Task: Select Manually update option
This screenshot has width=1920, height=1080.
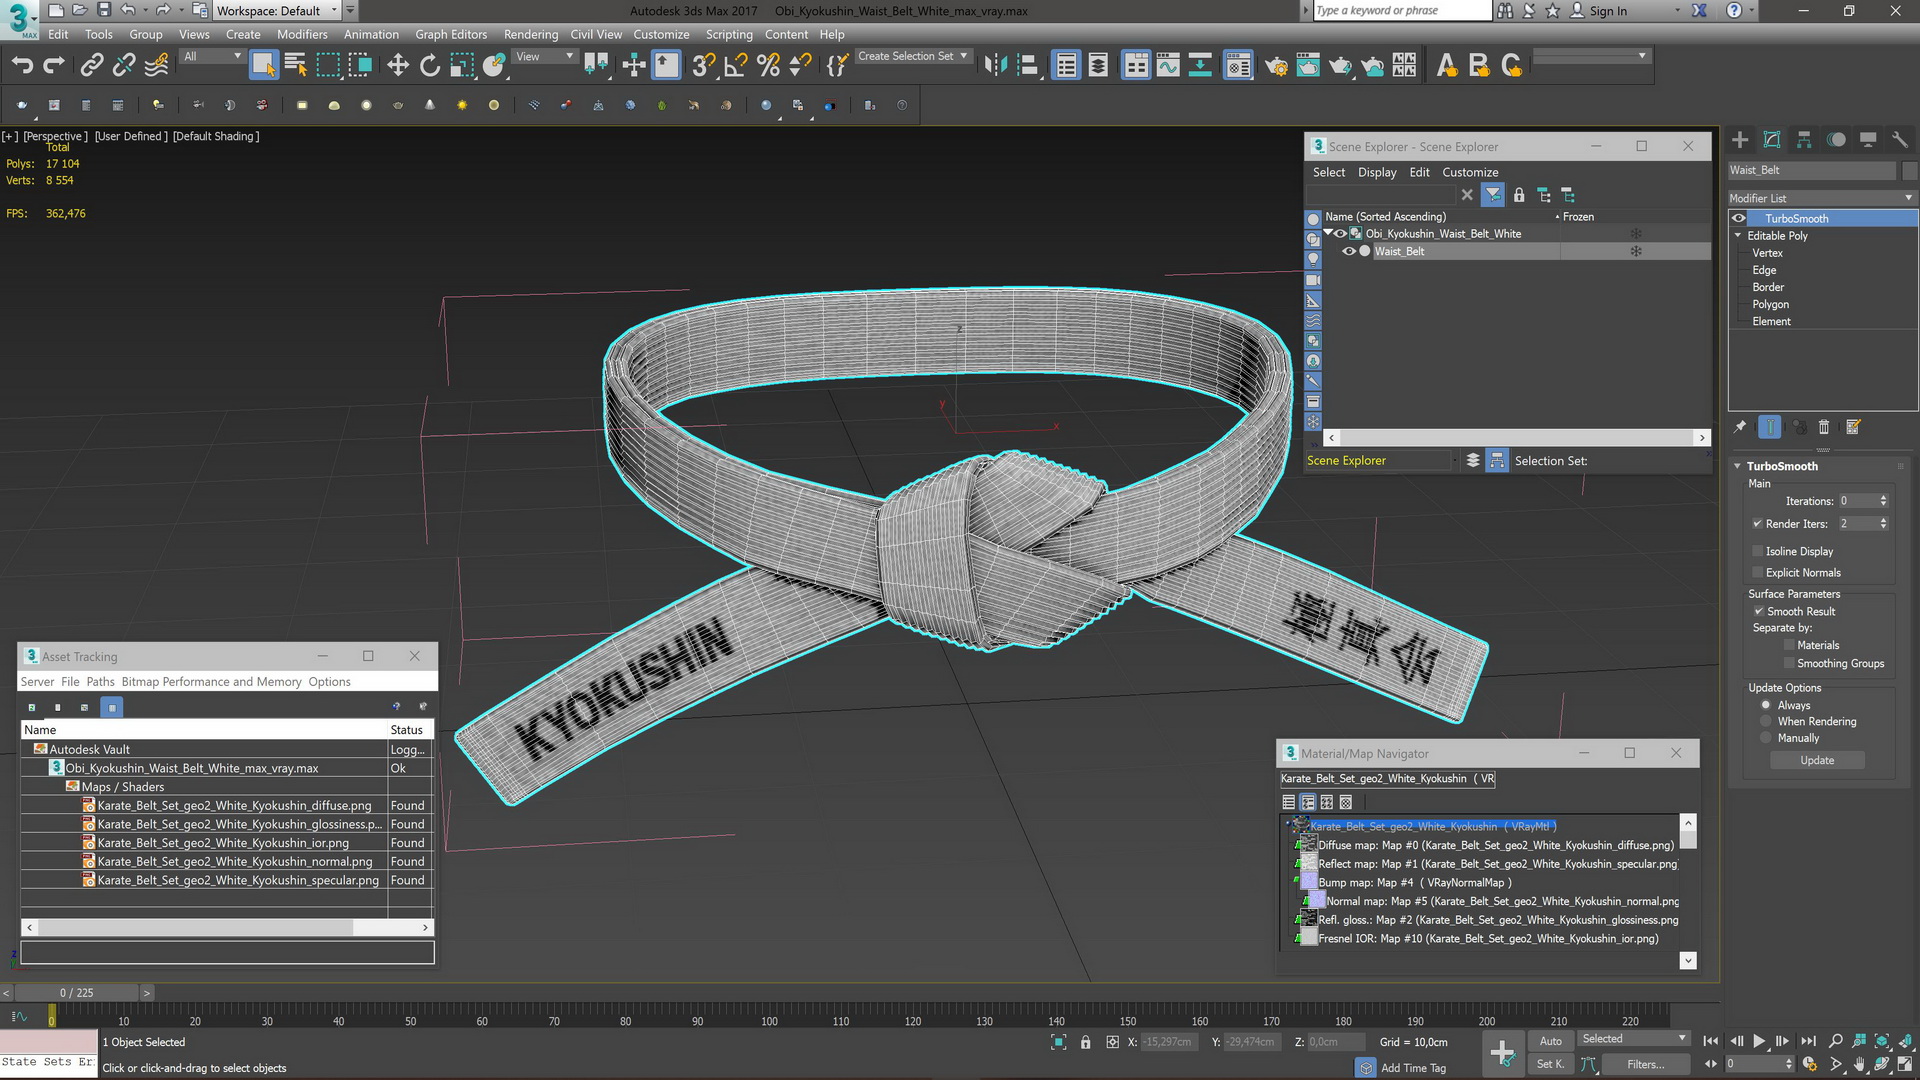Action: coord(1766,738)
